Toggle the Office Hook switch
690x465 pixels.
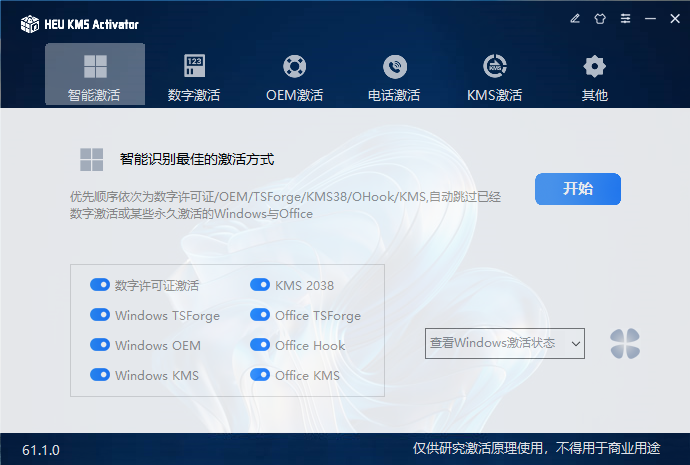click(x=260, y=344)
